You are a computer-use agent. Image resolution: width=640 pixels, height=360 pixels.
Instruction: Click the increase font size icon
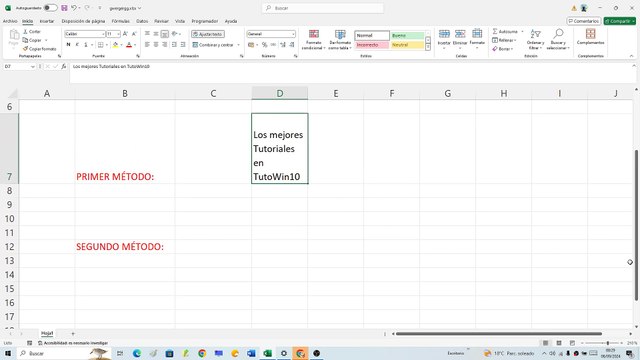[x=125, y=34]
